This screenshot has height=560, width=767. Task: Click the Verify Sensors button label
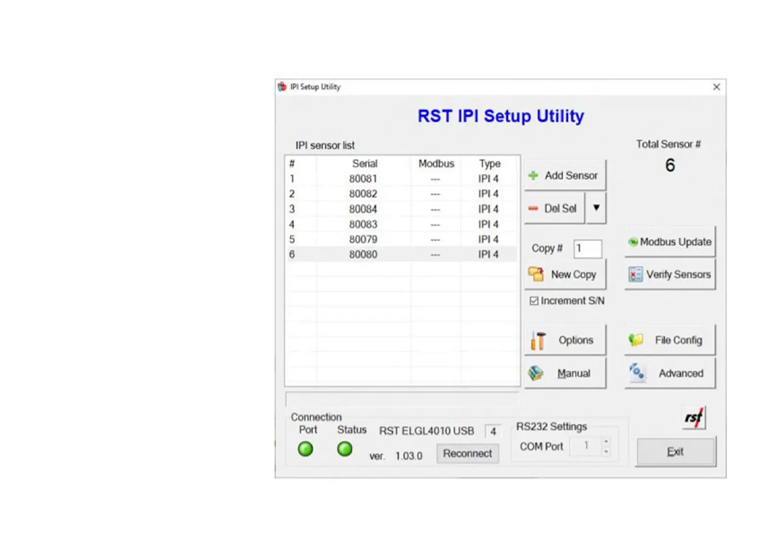678,274
